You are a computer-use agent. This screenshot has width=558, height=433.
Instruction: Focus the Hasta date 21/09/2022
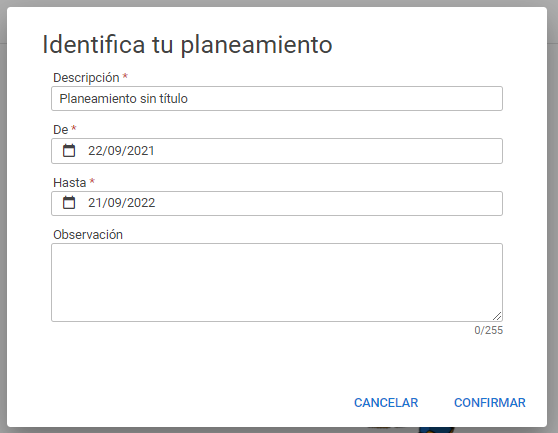pyautogui.click(x=121, y=203)
